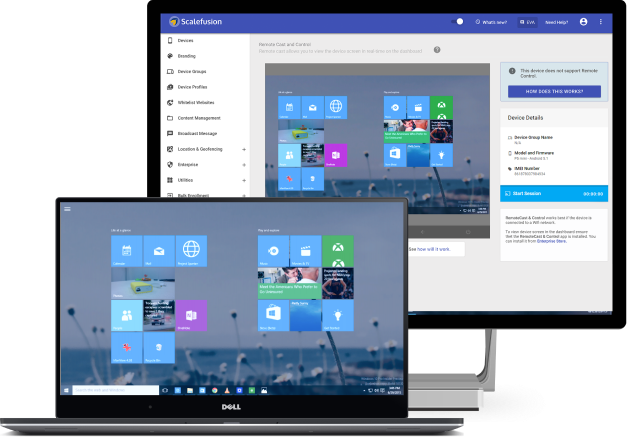Open the Calendar tile on the laptop
This screenshot has height=438, width=627.
pos(126,251)
